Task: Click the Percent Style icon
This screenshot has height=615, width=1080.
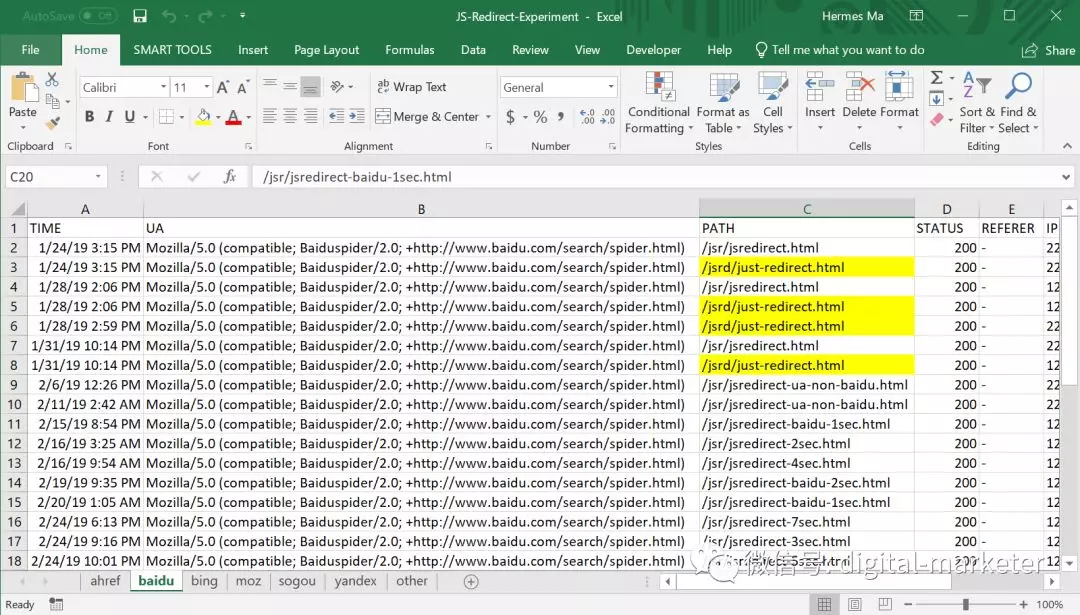Action: point(541,117)
